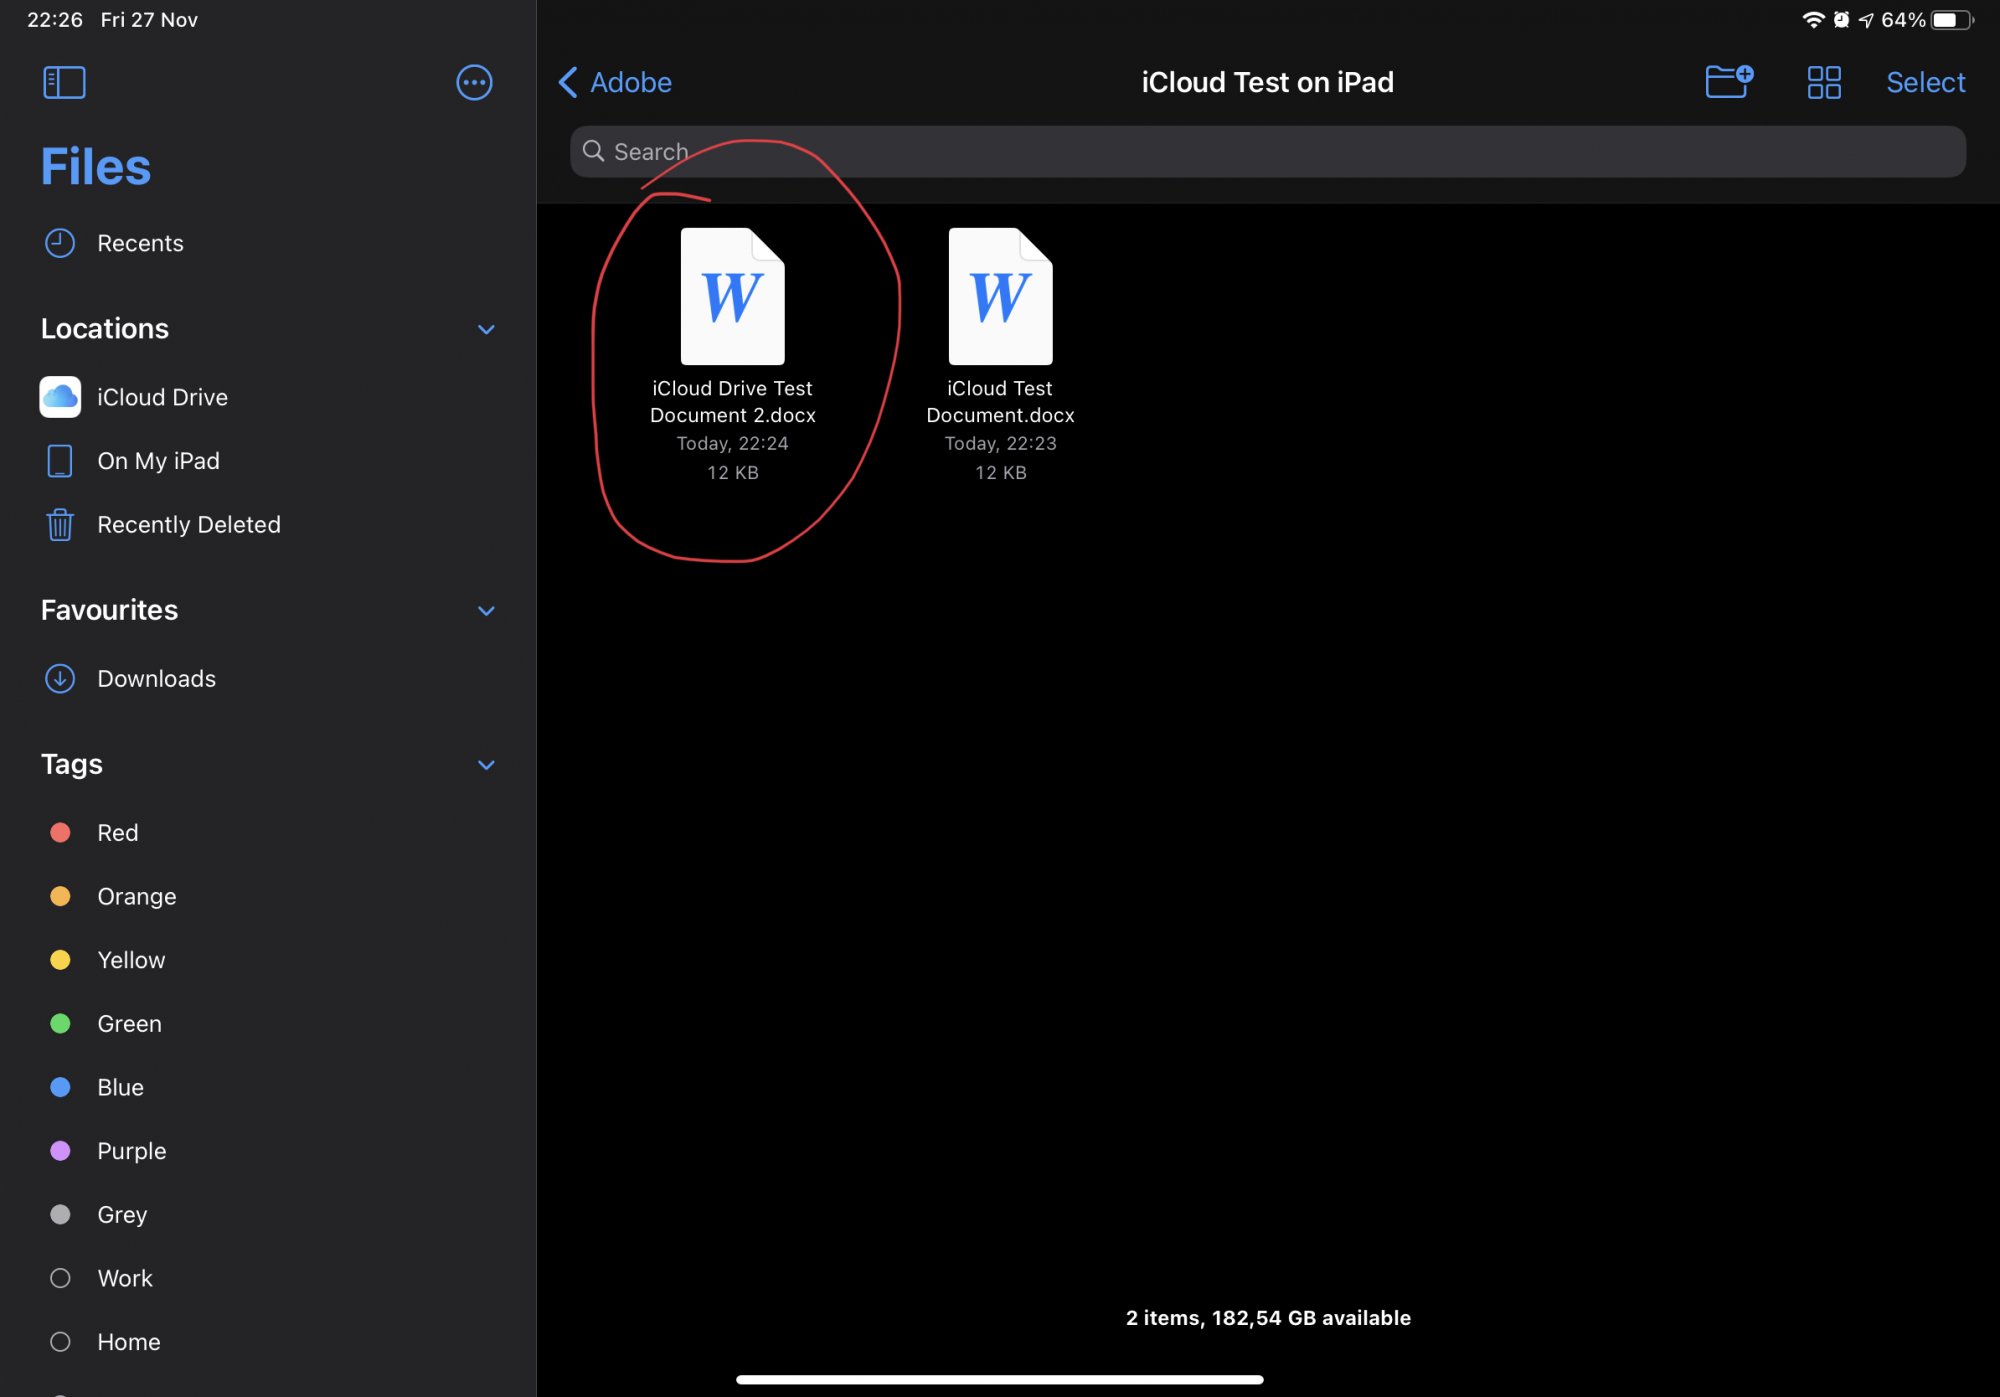
Task: Switch view using the grid icon
Action: (x=1824, y=82)
